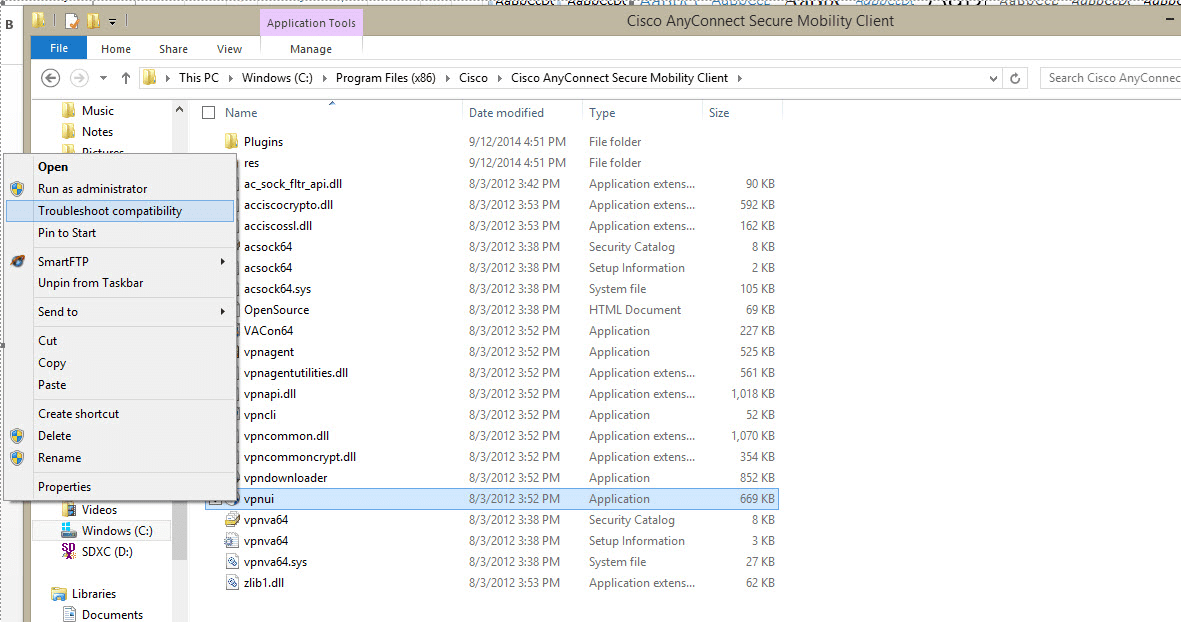Viewport: 1181px width, 622px height.
Task: Switch to the Home ribbon tab
Action: coord(116,49)
